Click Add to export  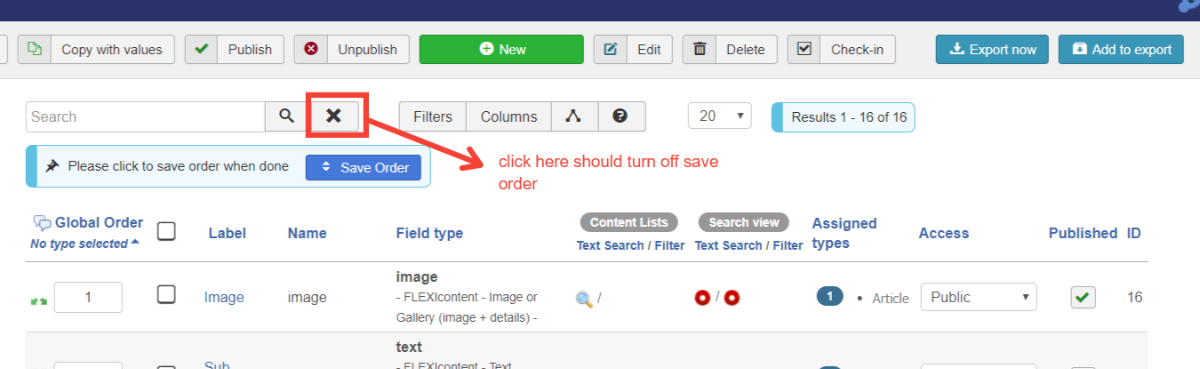pyautogui.click(x=1121, y=49)
